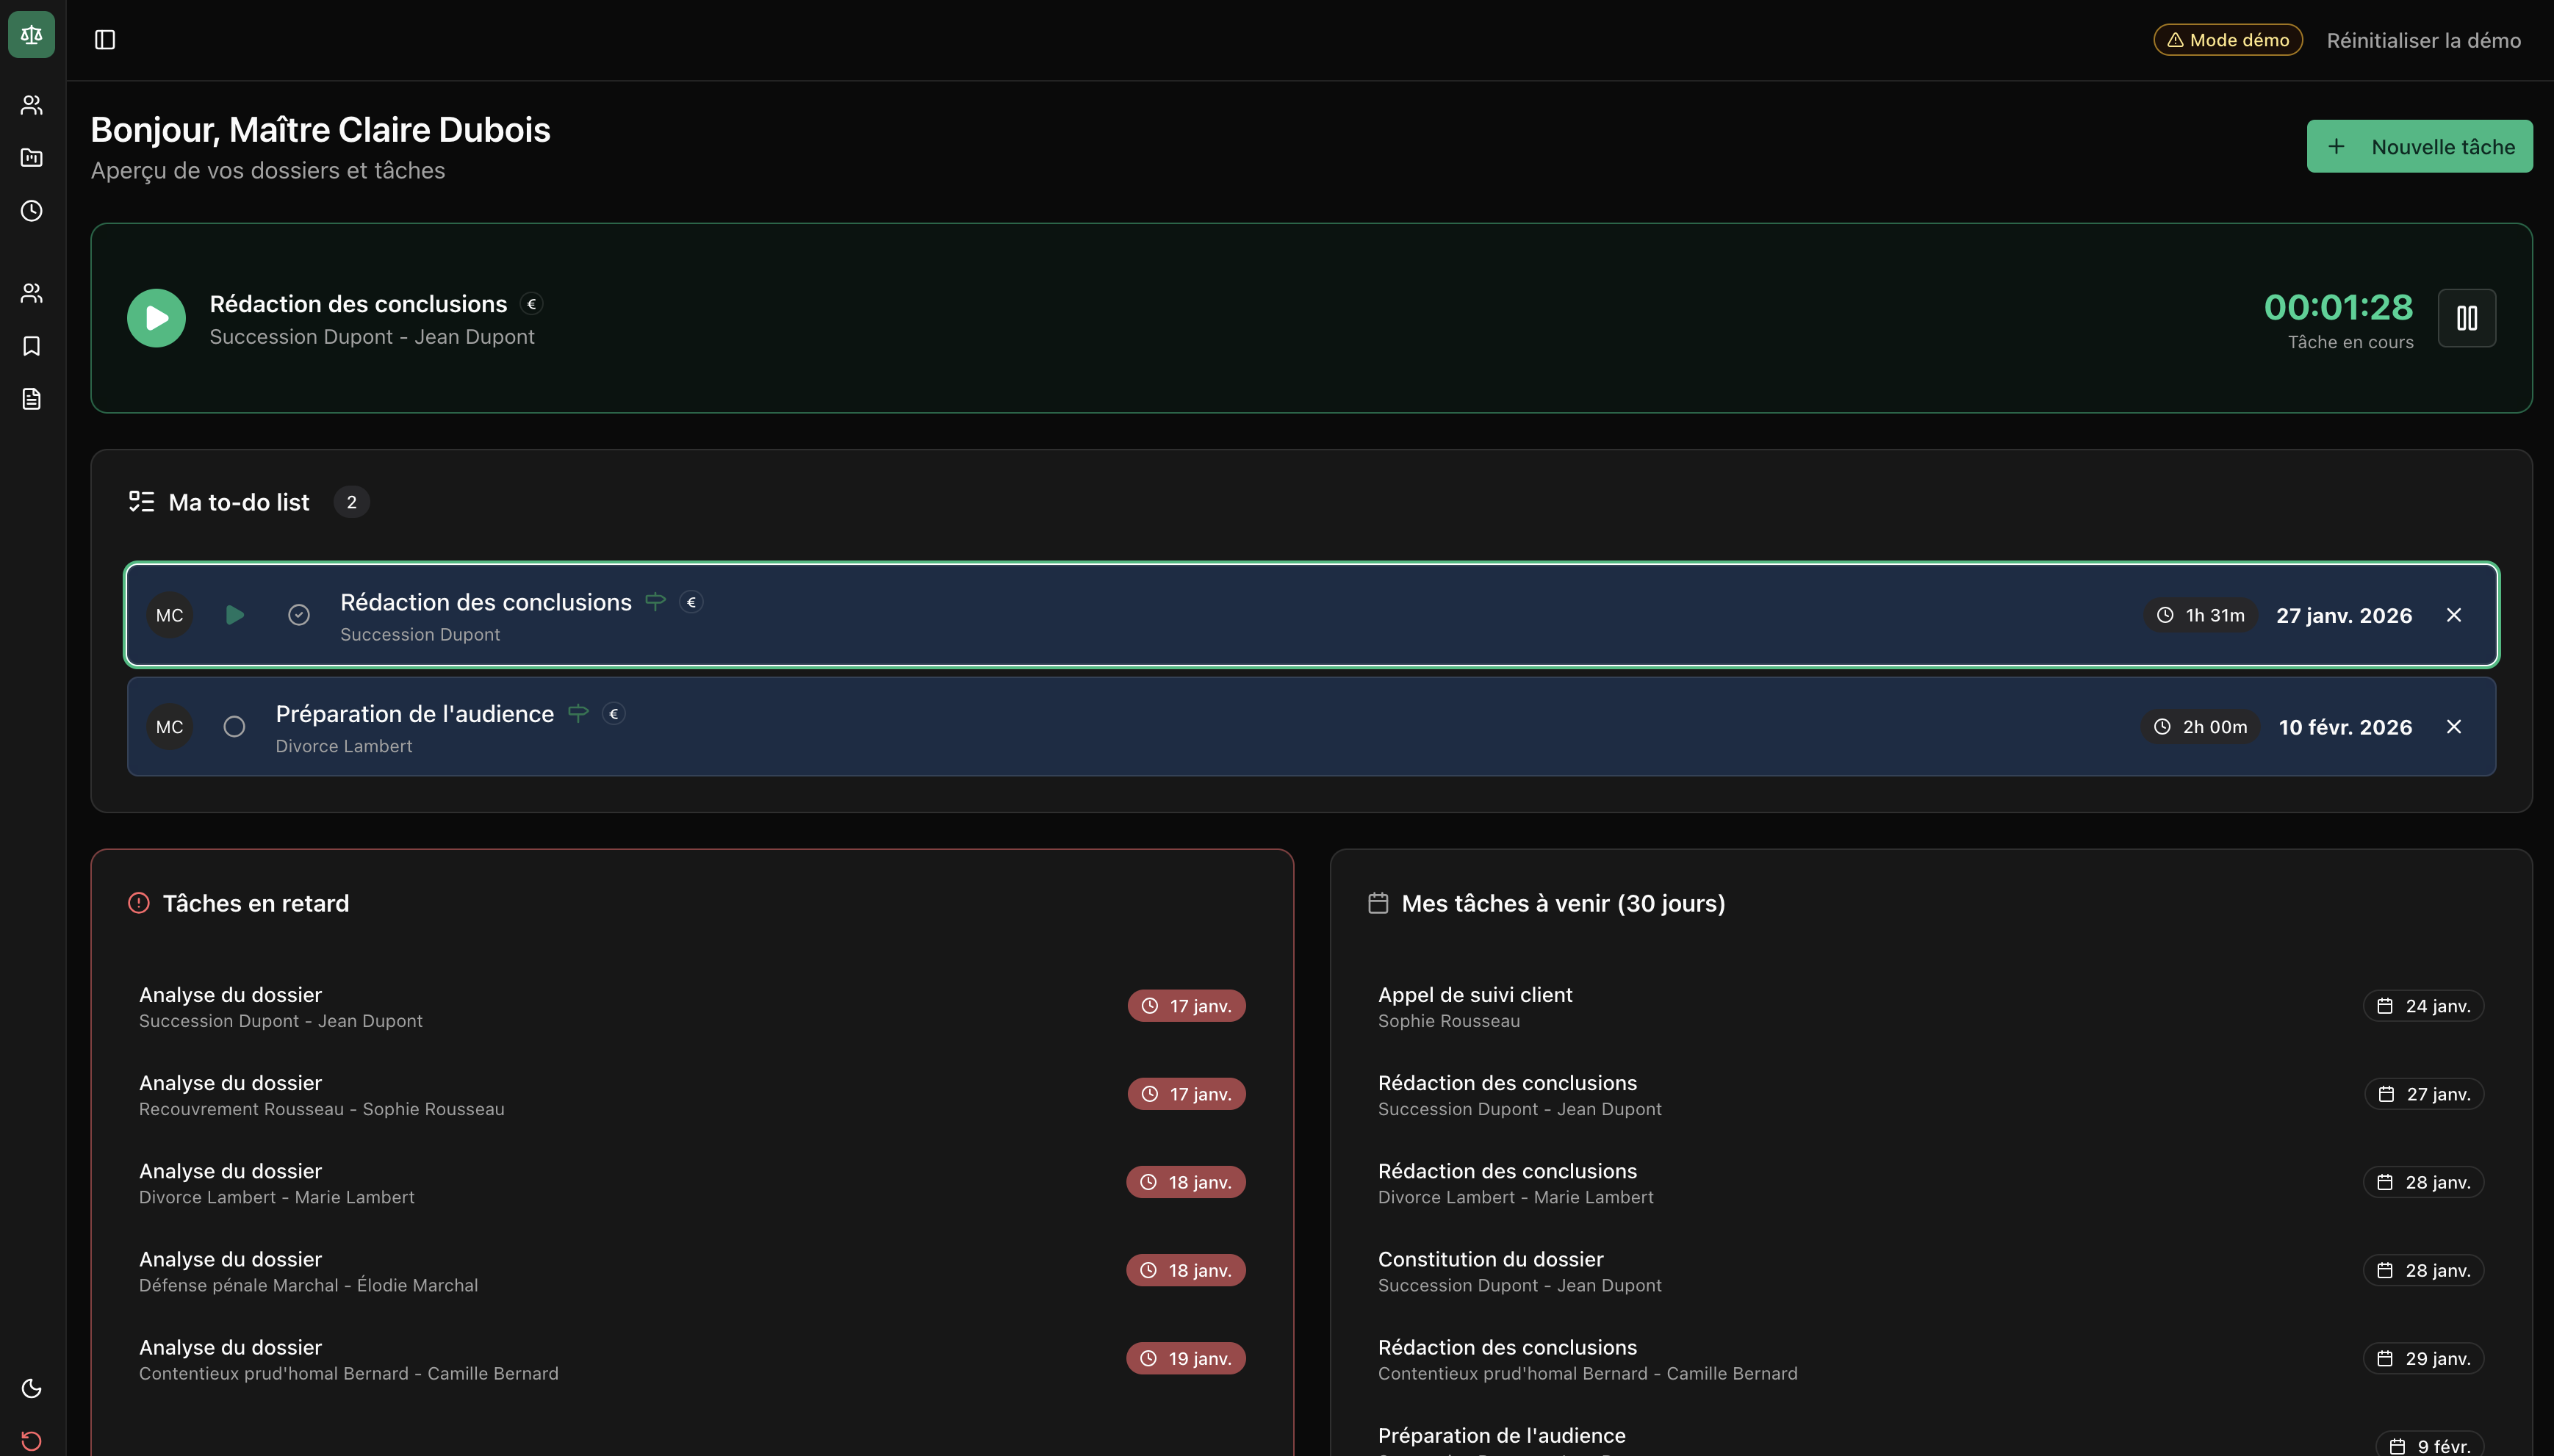Image resolution: width=2554 pixels, height=1456 pixels.
Task: Mark Rédaction des conclusions to-do as done
Action: pos(298,615)
